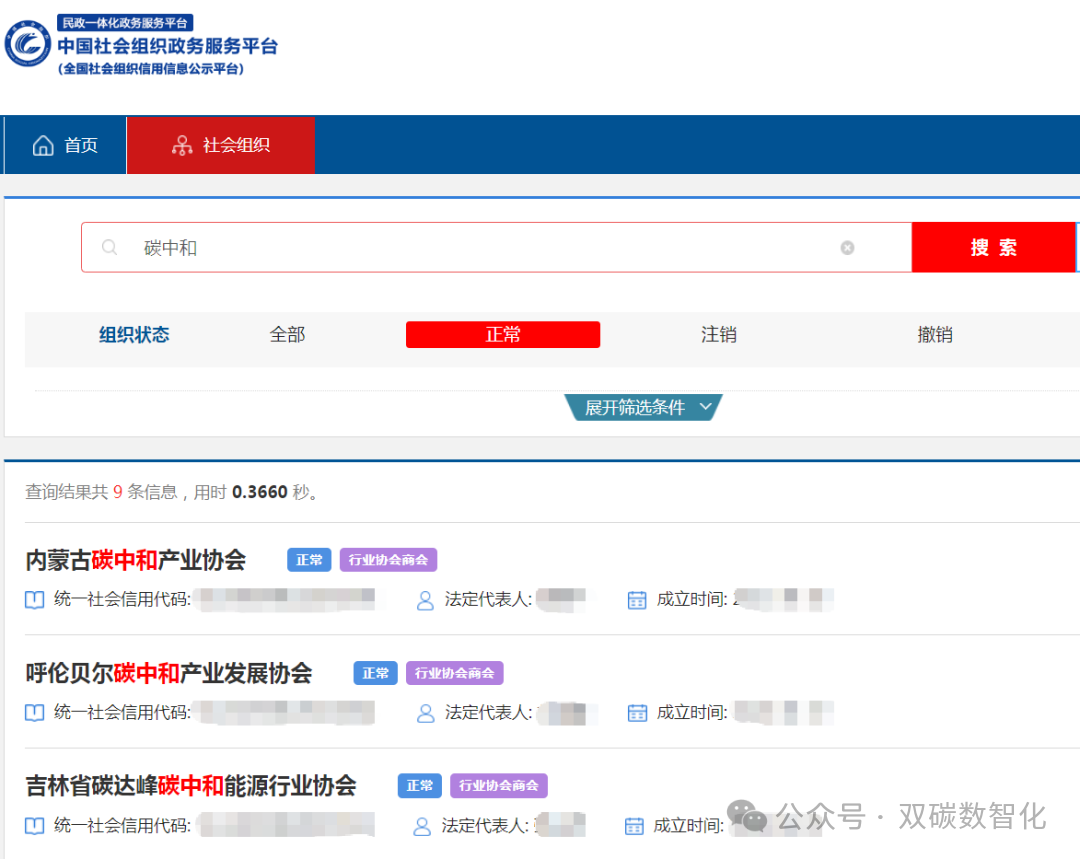This screenshot has width=1080, height=859.
Task: Expand the 展开筛选条件 filter panel
Action: tap(636, 408)
